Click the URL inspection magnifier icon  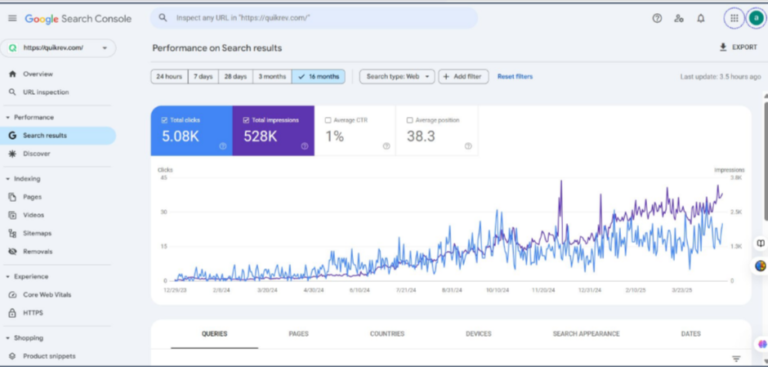pyautogui.click(x=13, y=92)
